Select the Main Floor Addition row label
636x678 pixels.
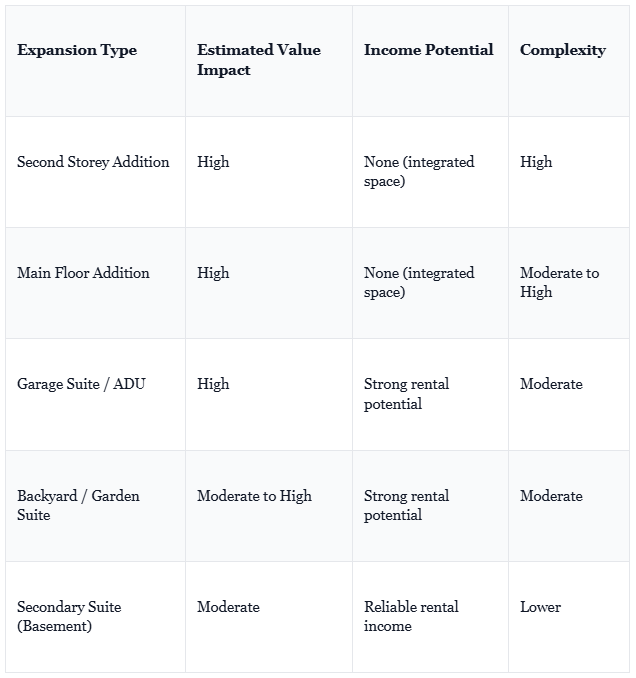(83, 273)
